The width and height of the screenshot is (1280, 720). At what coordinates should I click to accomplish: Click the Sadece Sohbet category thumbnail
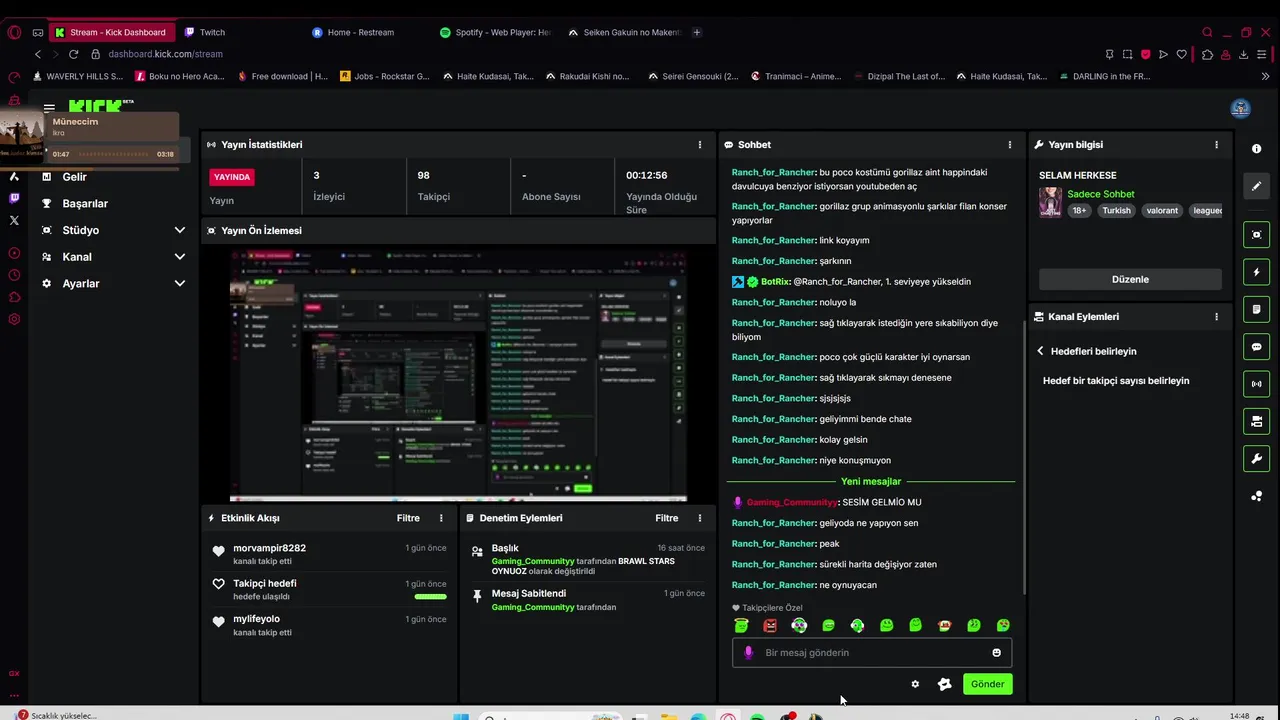tap(1051, 202)
